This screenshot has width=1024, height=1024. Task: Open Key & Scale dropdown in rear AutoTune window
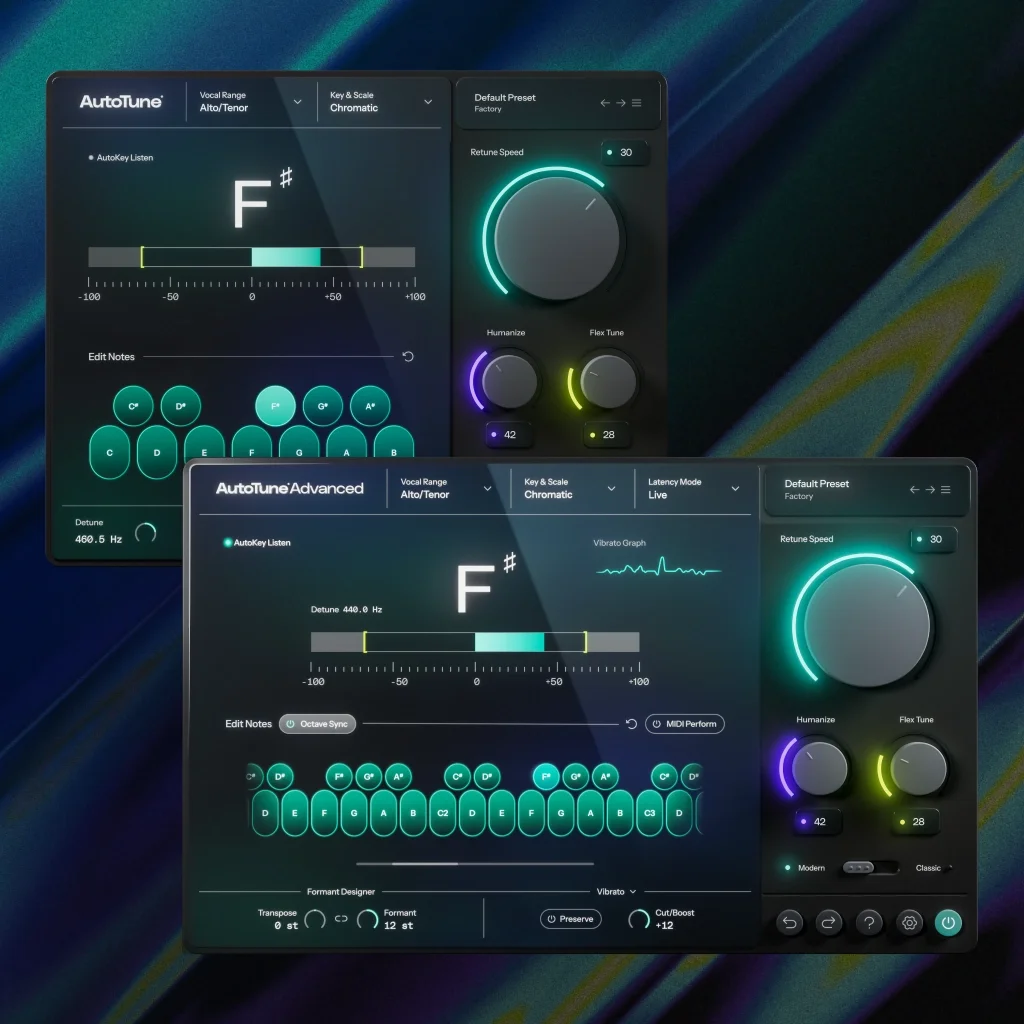tap(381, 101)
